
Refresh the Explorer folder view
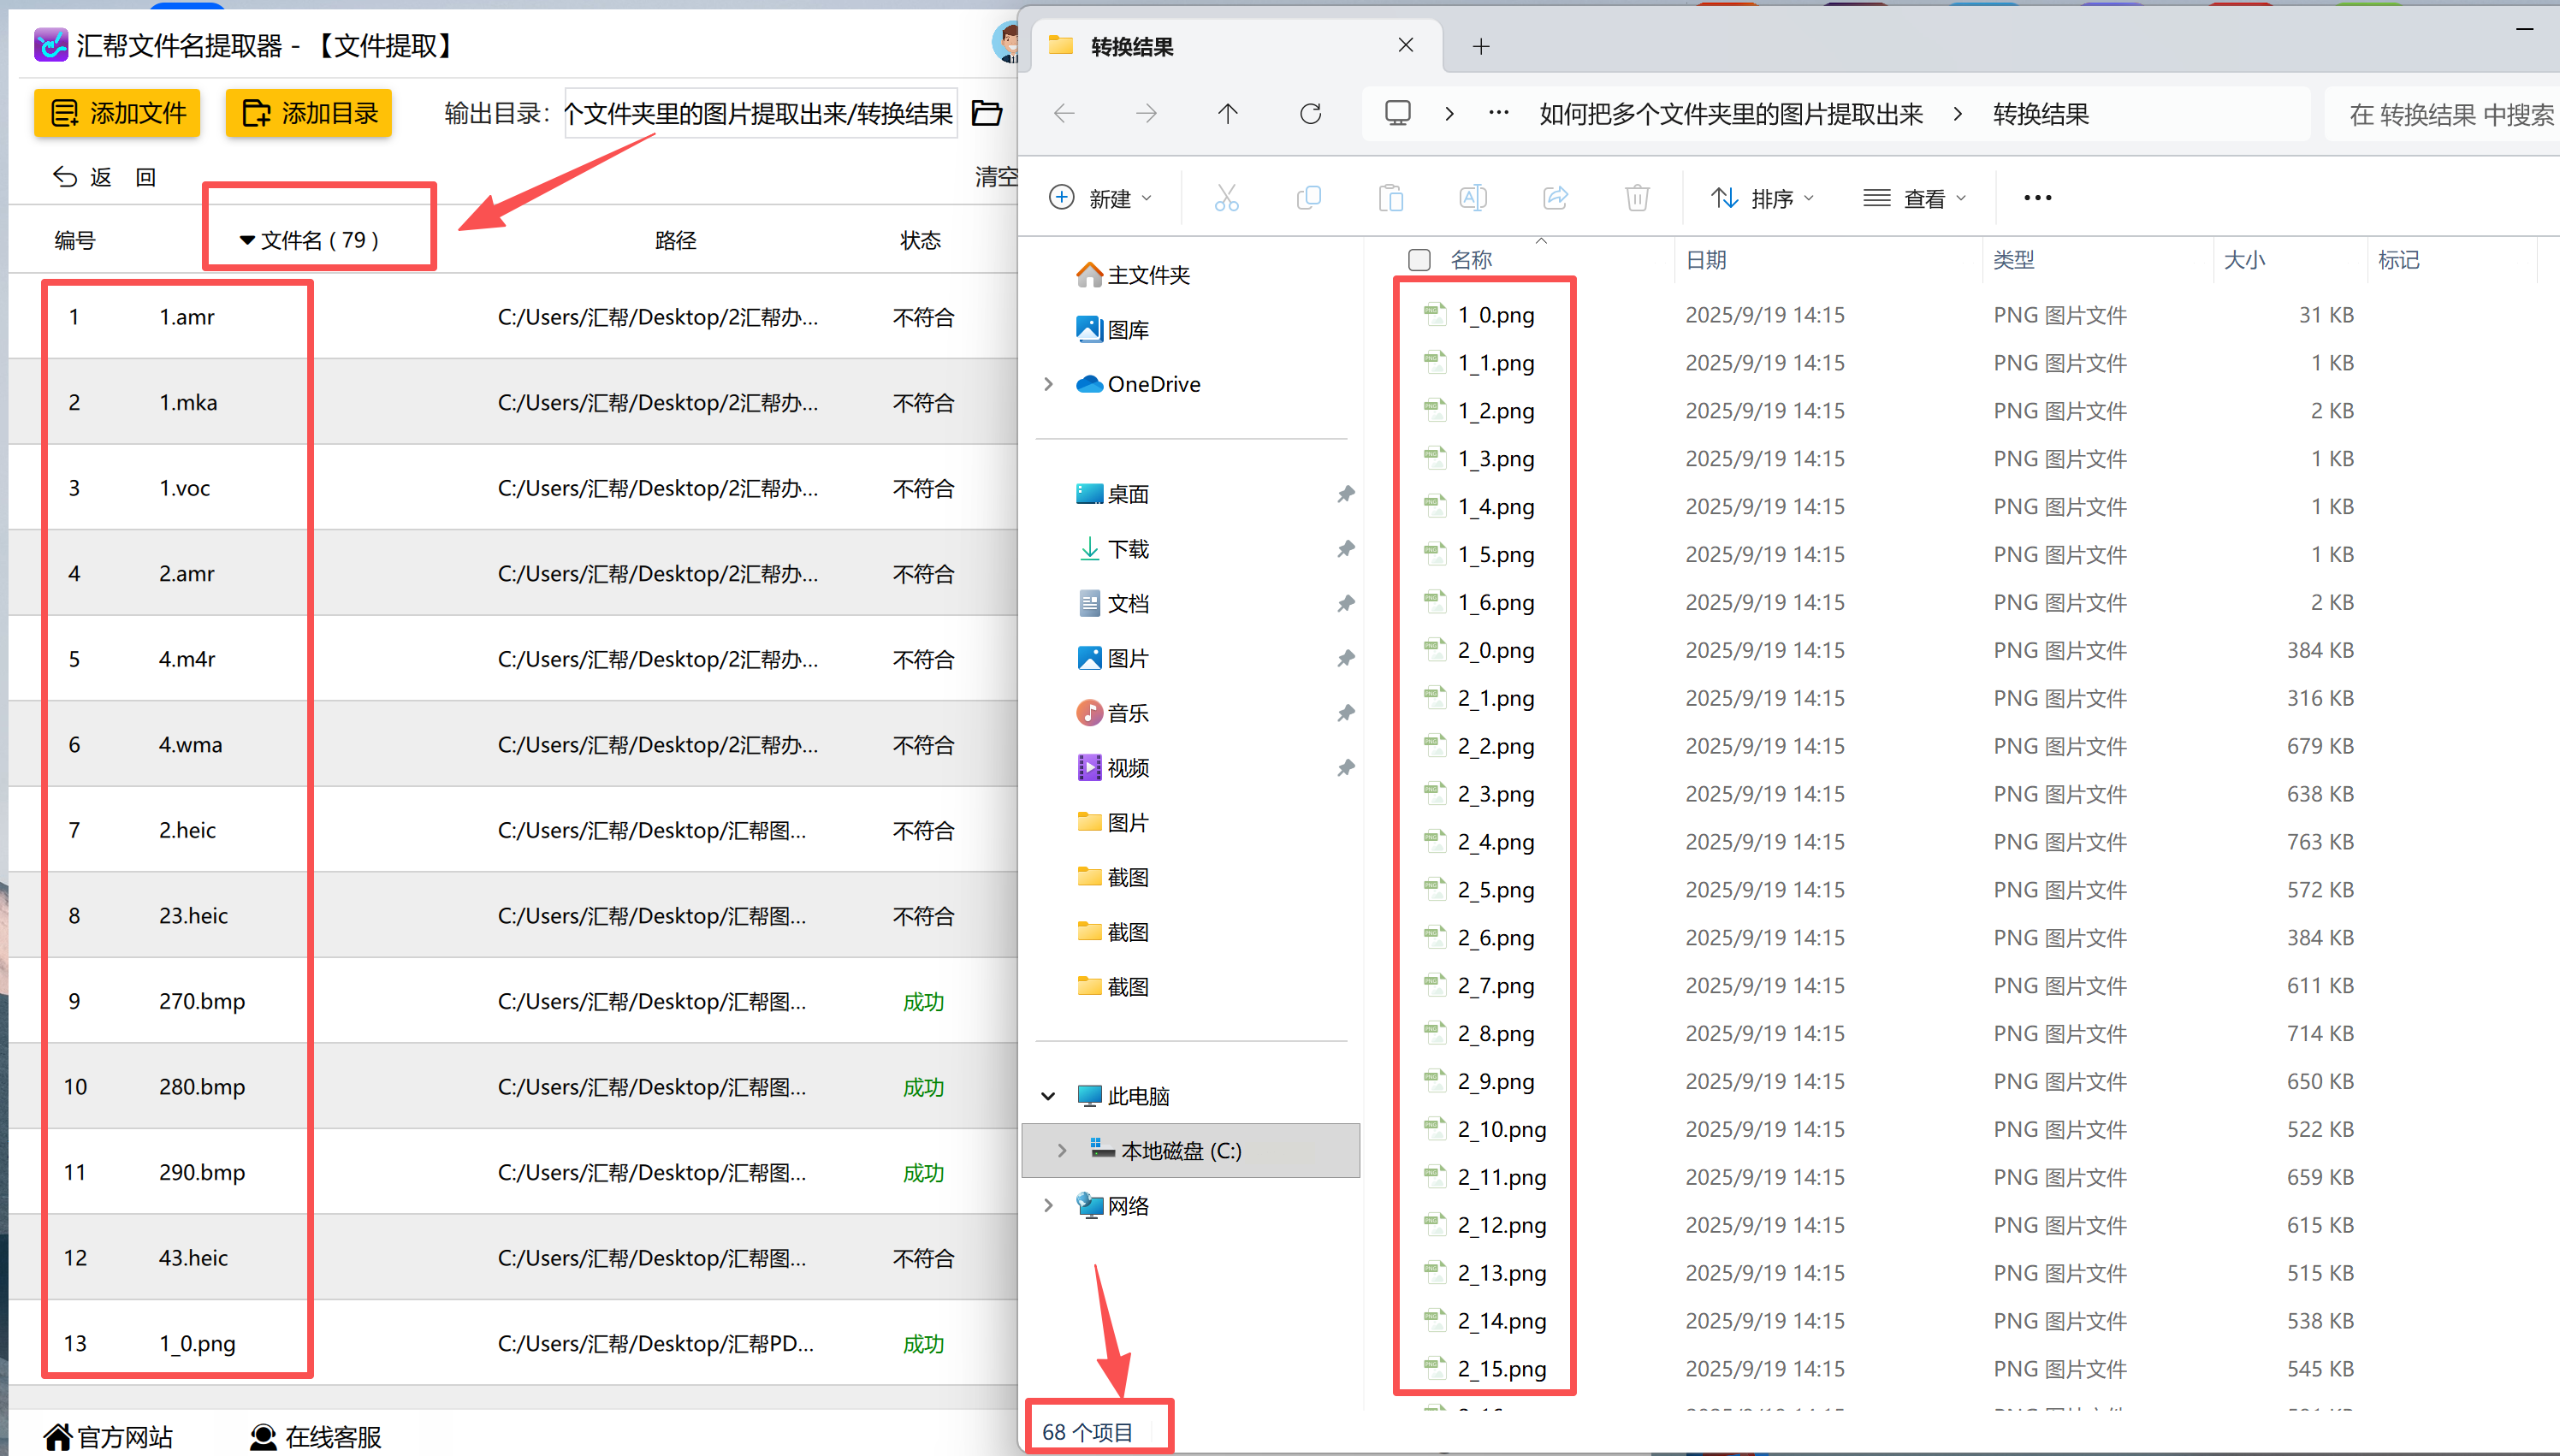1310,114
